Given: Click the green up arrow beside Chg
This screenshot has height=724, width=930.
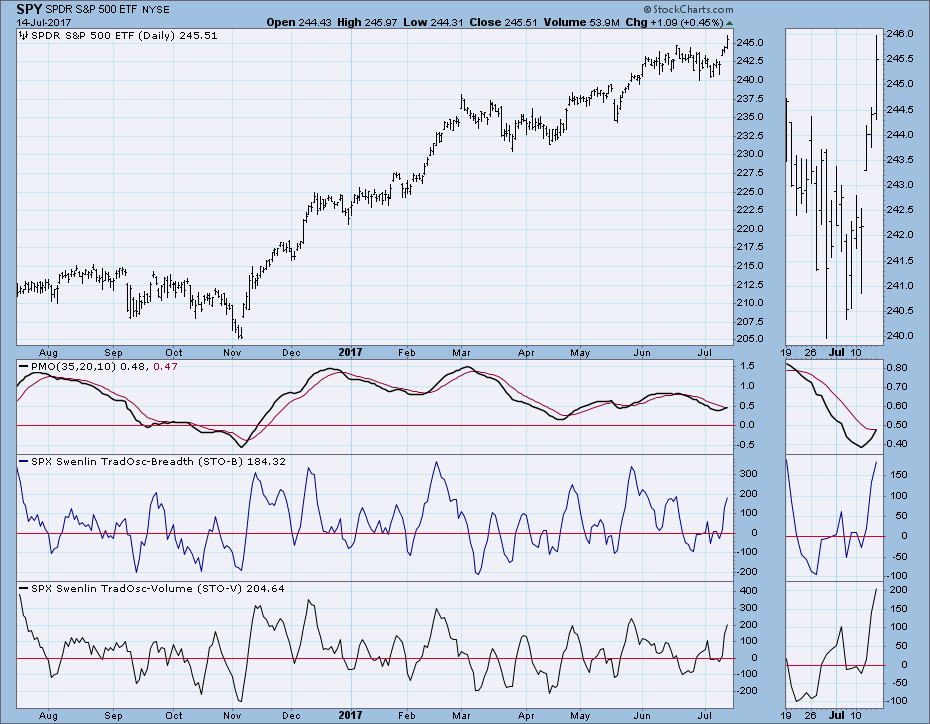Looking at the screenshot, I should pyautogui.click(x=728, y=22).
